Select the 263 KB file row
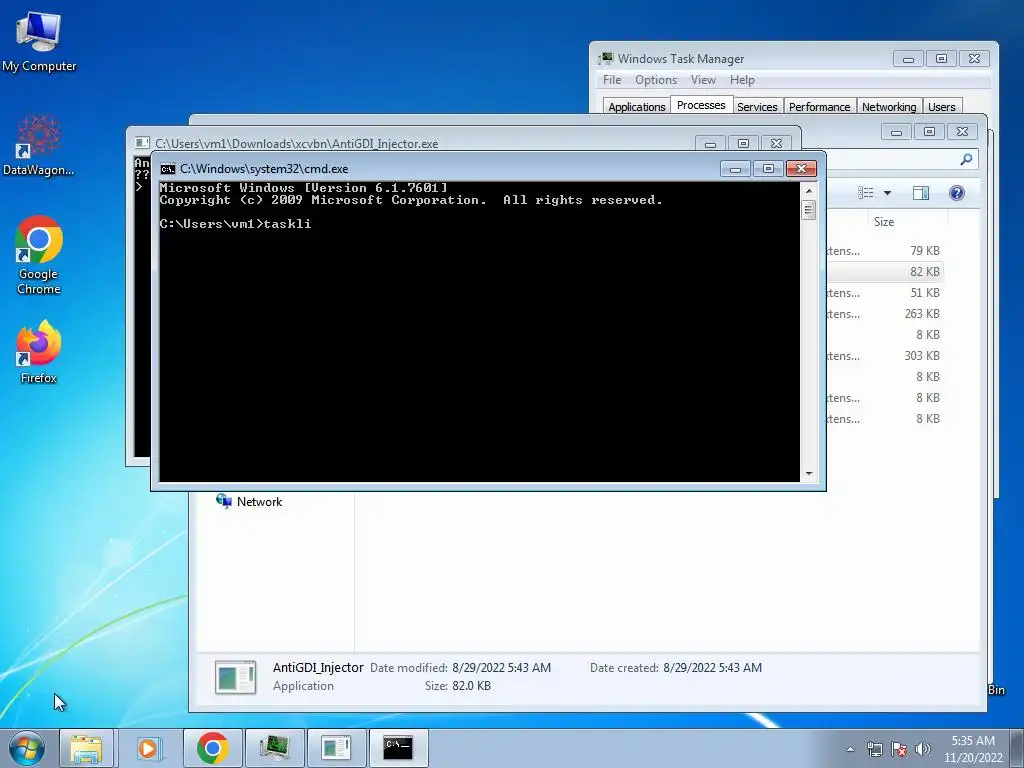Image resolution: width=1024 pixels, height=768 pixels. click(x=885, y=313)
